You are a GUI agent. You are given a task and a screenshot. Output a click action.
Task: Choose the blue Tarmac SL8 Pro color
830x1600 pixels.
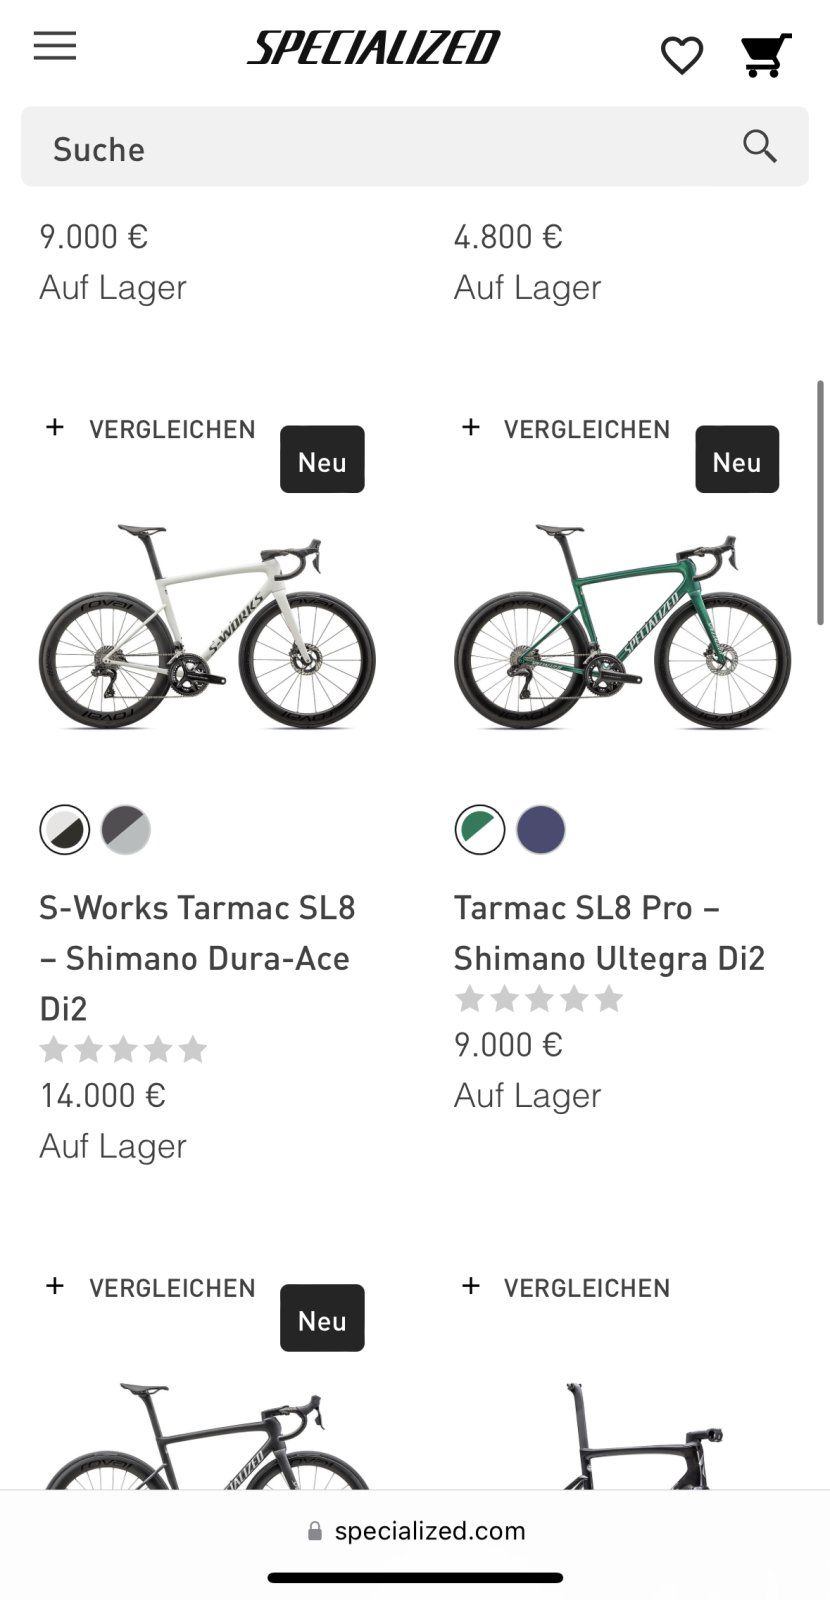(x=541, y=830)
